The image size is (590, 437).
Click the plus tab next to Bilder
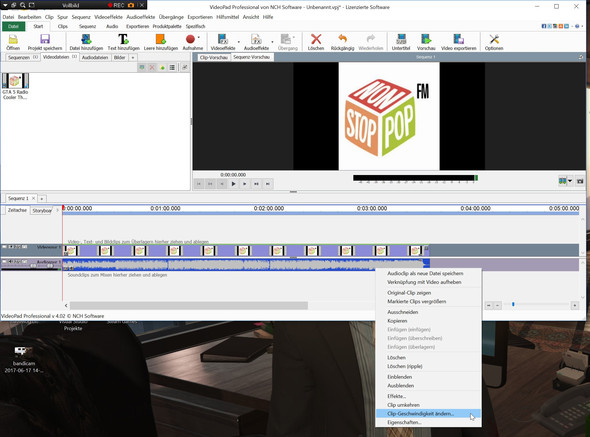[132, 58]
